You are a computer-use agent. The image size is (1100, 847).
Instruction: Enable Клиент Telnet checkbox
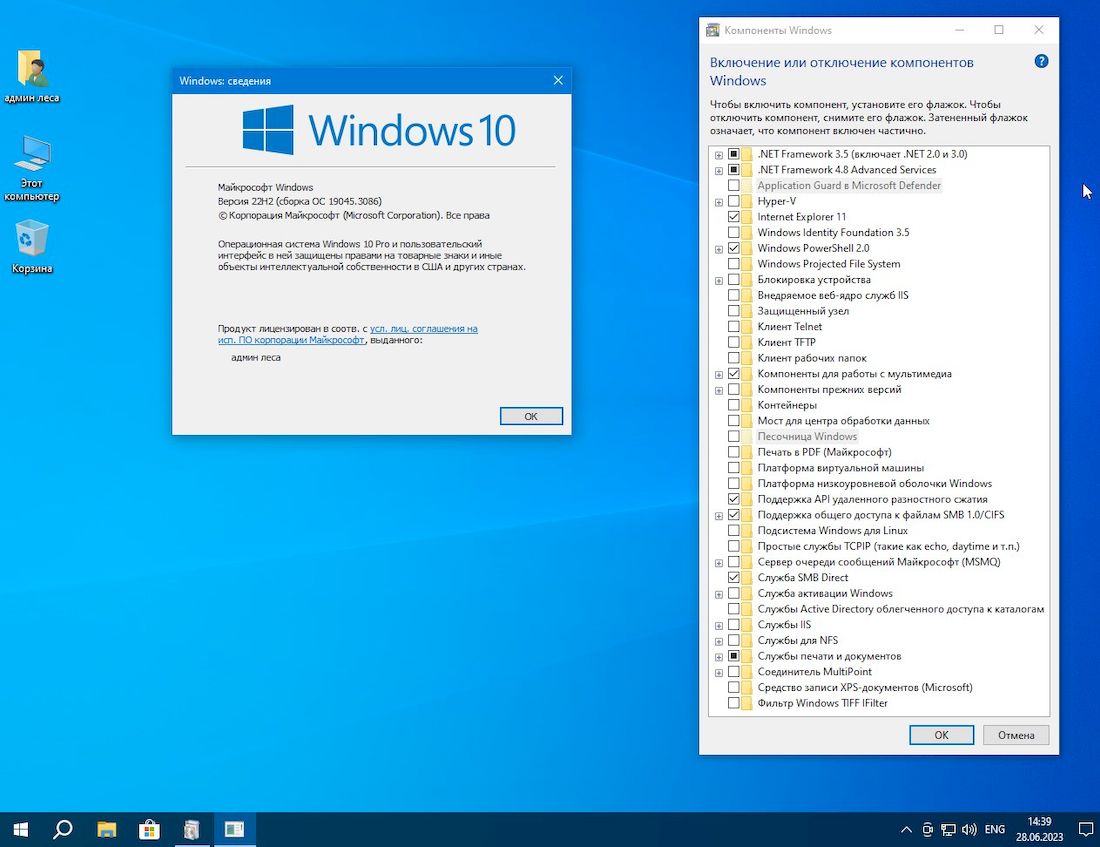[x=733, y=326]
